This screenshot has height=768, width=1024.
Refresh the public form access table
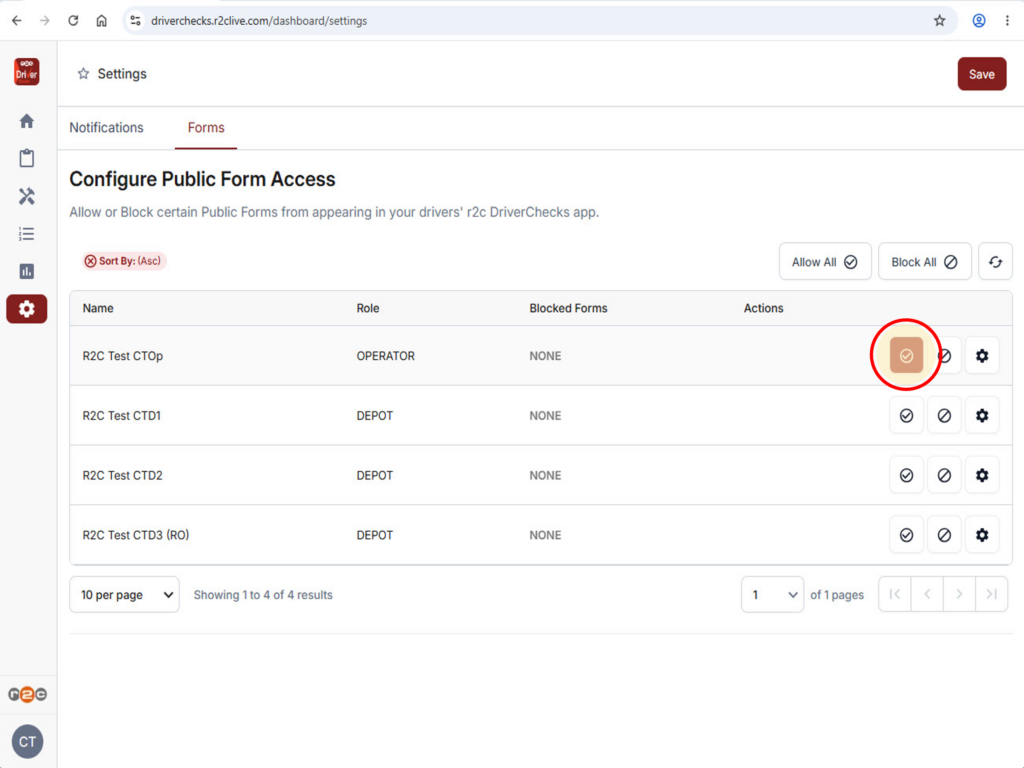coord(995,262)
